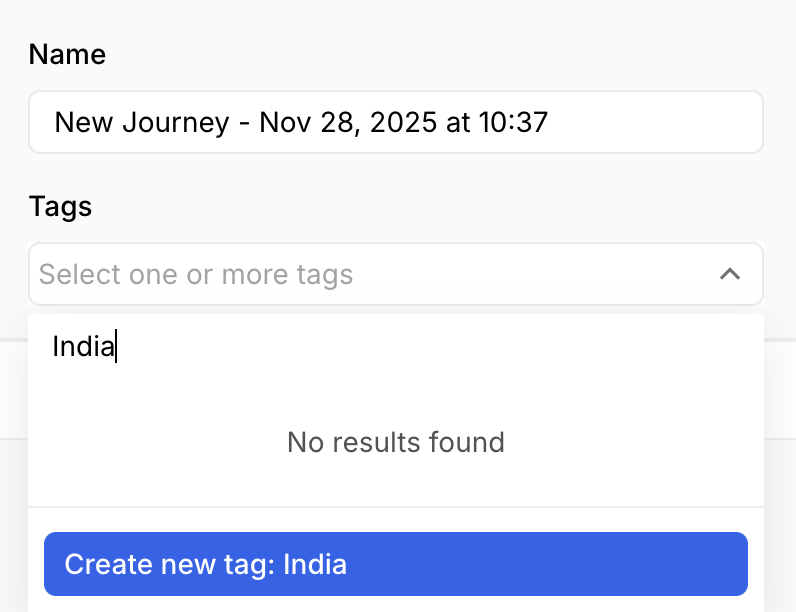This screenshot has width=796, height=612.
Task: Click the No results found message
Action: tap(396, 442)
